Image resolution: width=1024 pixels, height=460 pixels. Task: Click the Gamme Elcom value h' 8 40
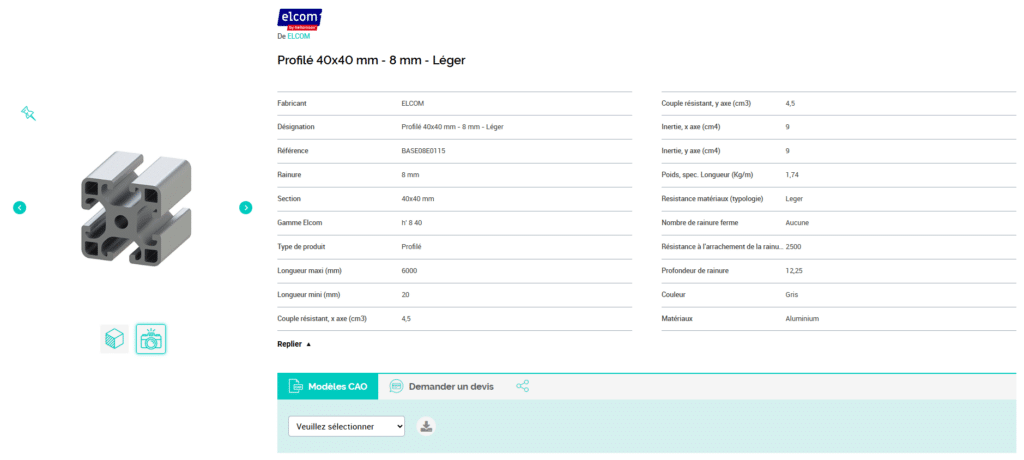(413, 223)
